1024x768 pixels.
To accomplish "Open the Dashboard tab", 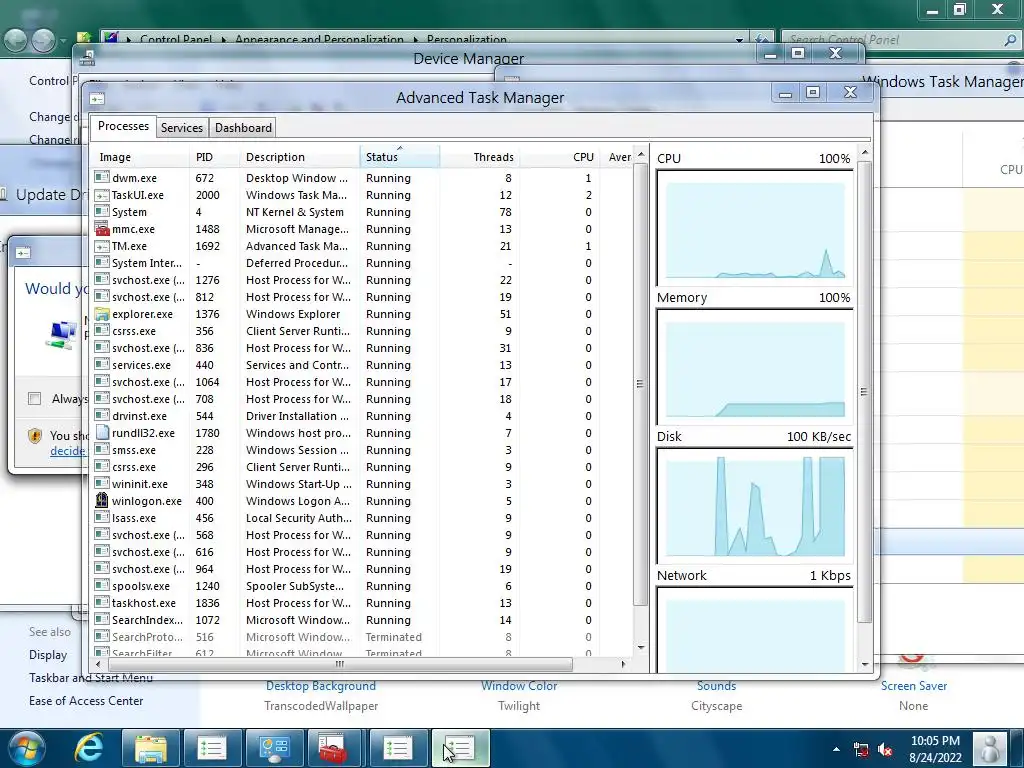I will 243,128.
